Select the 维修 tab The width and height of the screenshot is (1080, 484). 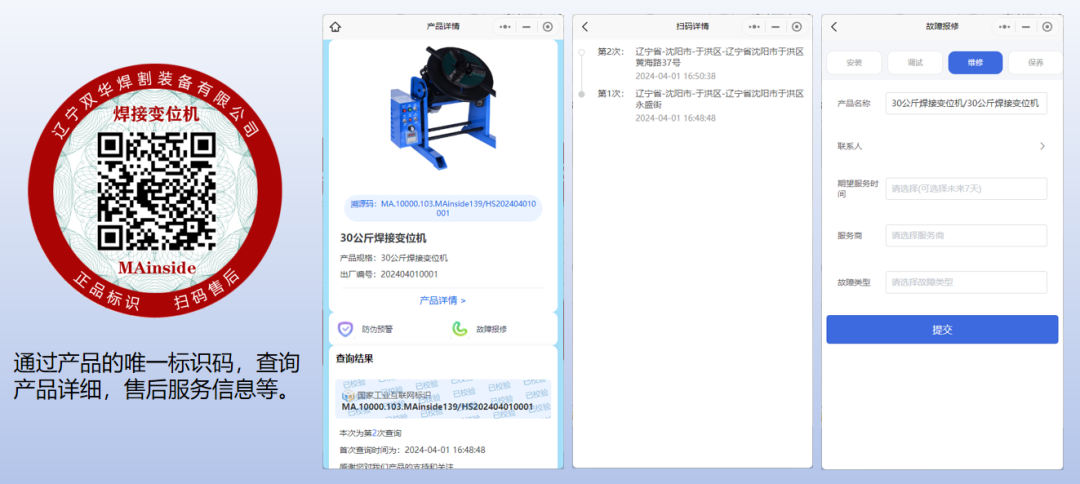975,63
